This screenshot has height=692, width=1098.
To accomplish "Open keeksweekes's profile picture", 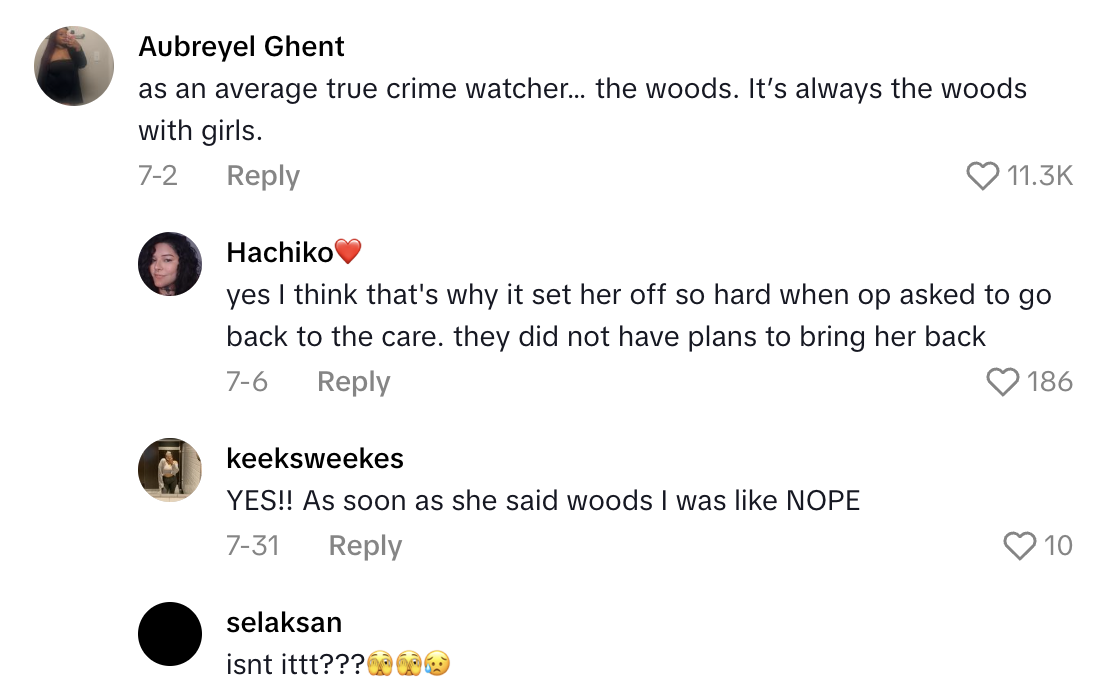I will [x=170, y=470].
